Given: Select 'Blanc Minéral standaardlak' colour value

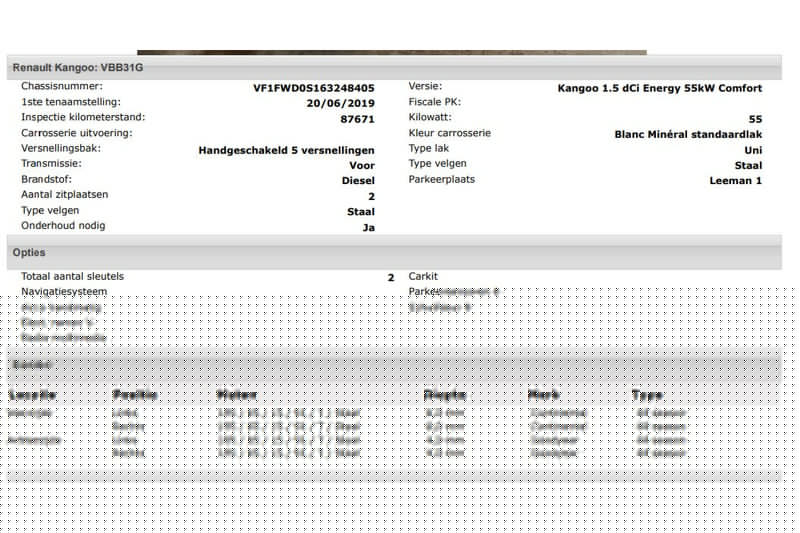Looking at the screenshot, I should click(x=688, y=135).
